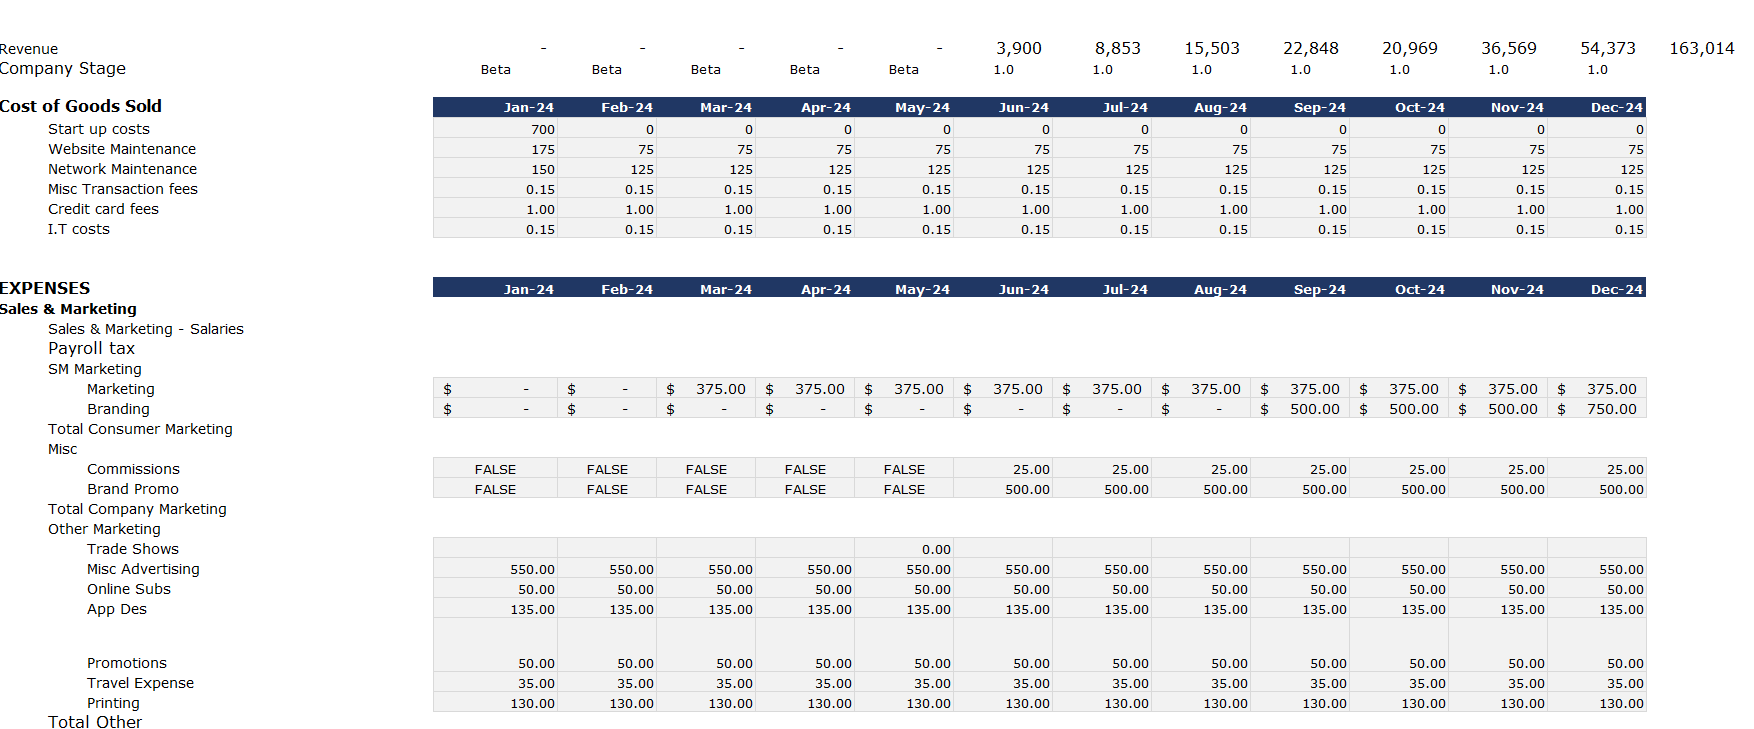Select the Sales & Marketing - Salaries label
Image resolution: width=1754 pixels, height=729 pixels.
(145, 329)
